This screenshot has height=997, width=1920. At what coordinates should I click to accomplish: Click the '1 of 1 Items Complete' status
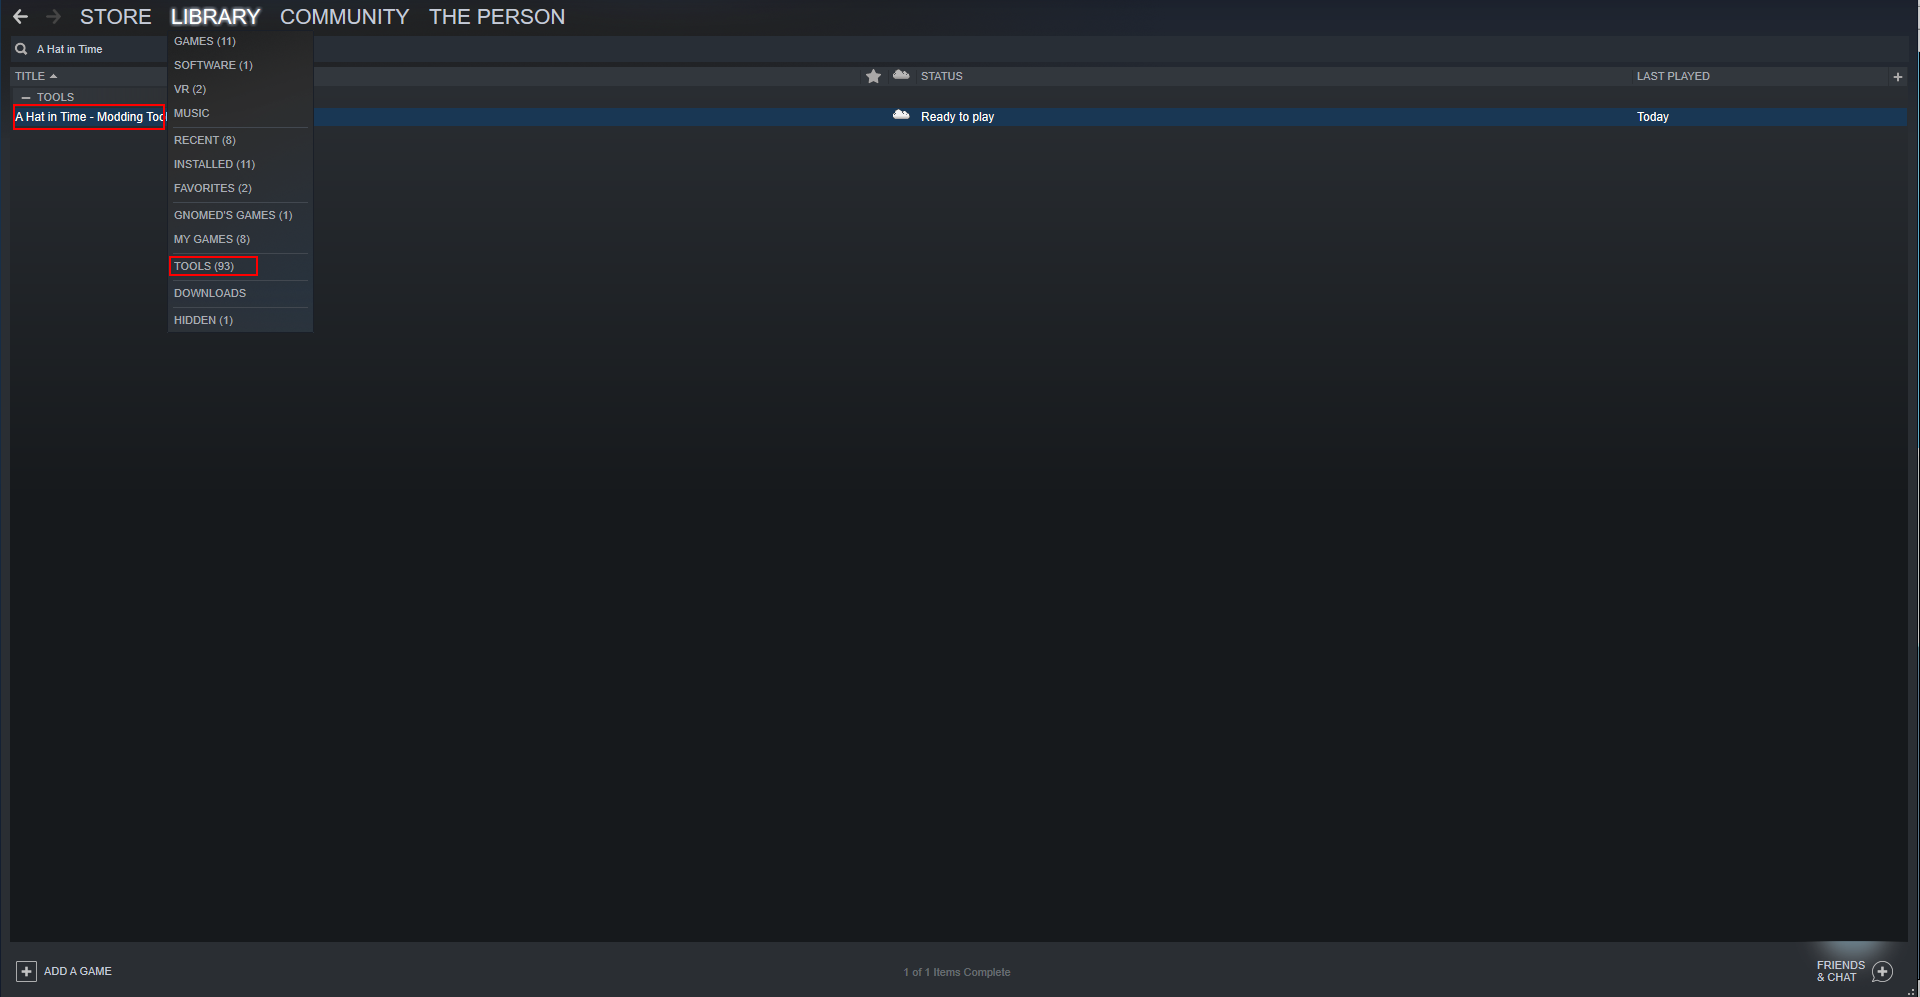957,972
